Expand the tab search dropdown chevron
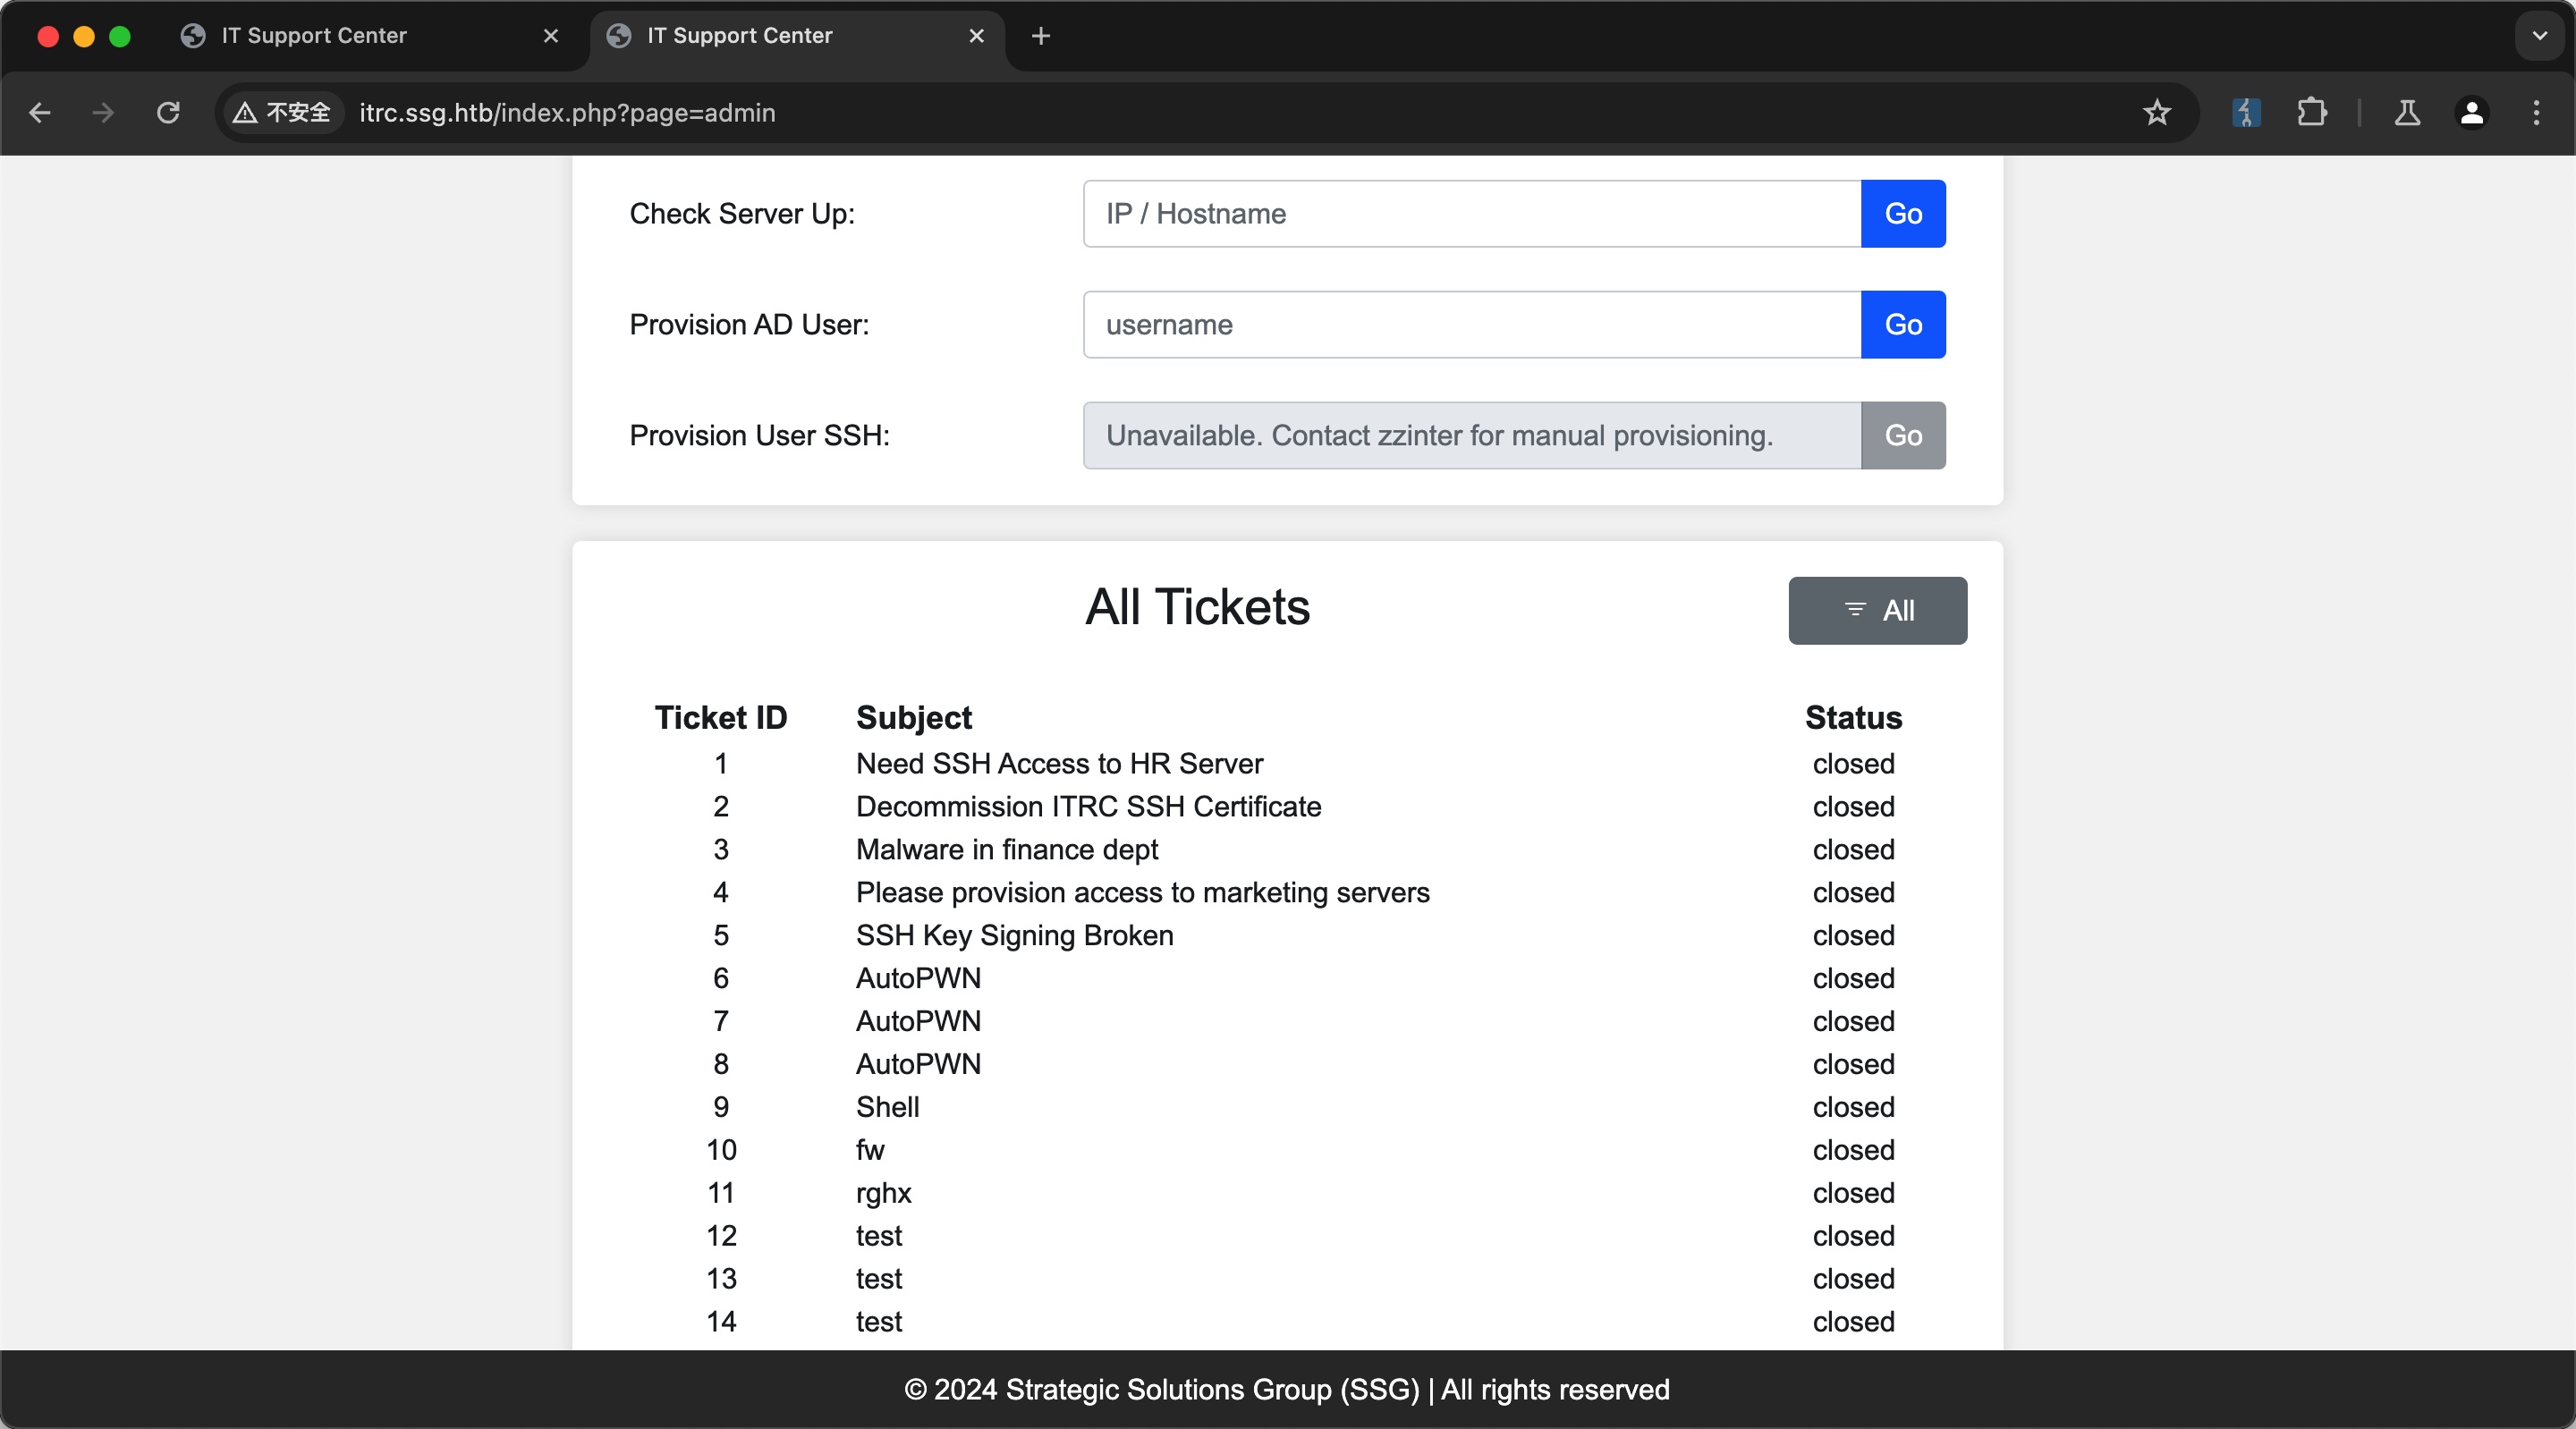2576x1429 pixels. click(2539, 36)
